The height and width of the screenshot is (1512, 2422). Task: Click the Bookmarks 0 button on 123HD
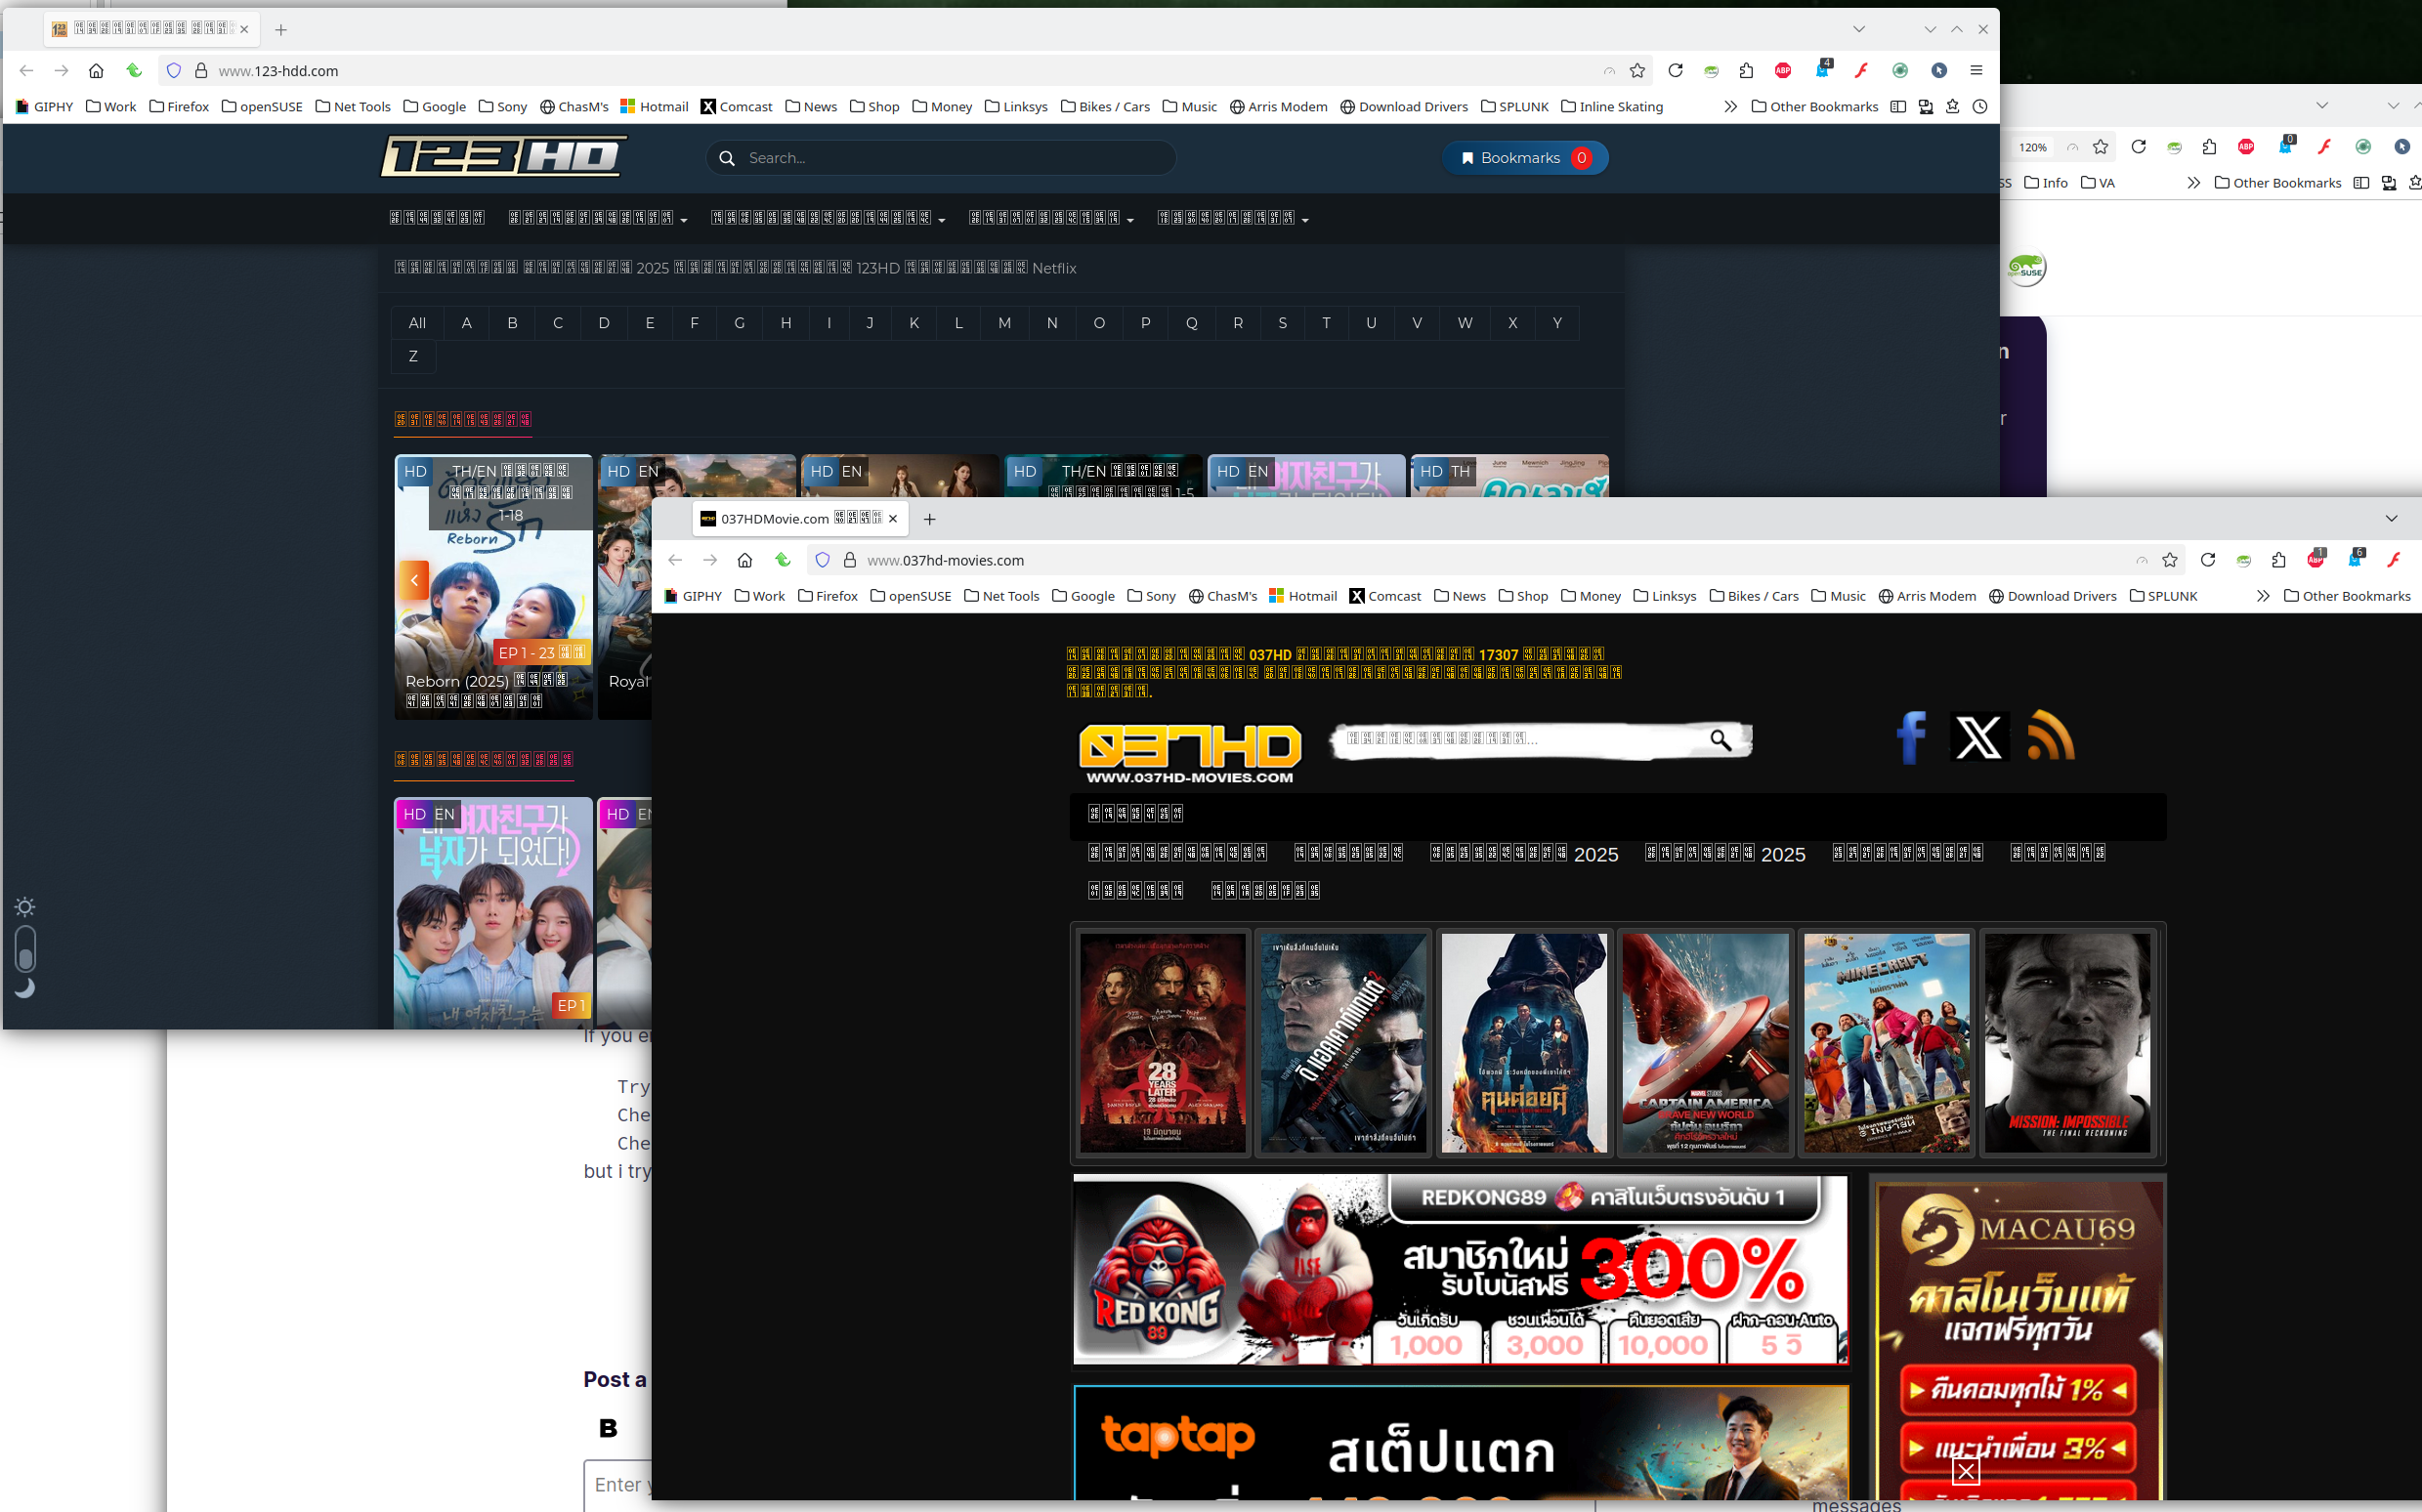pos(1524,158)
